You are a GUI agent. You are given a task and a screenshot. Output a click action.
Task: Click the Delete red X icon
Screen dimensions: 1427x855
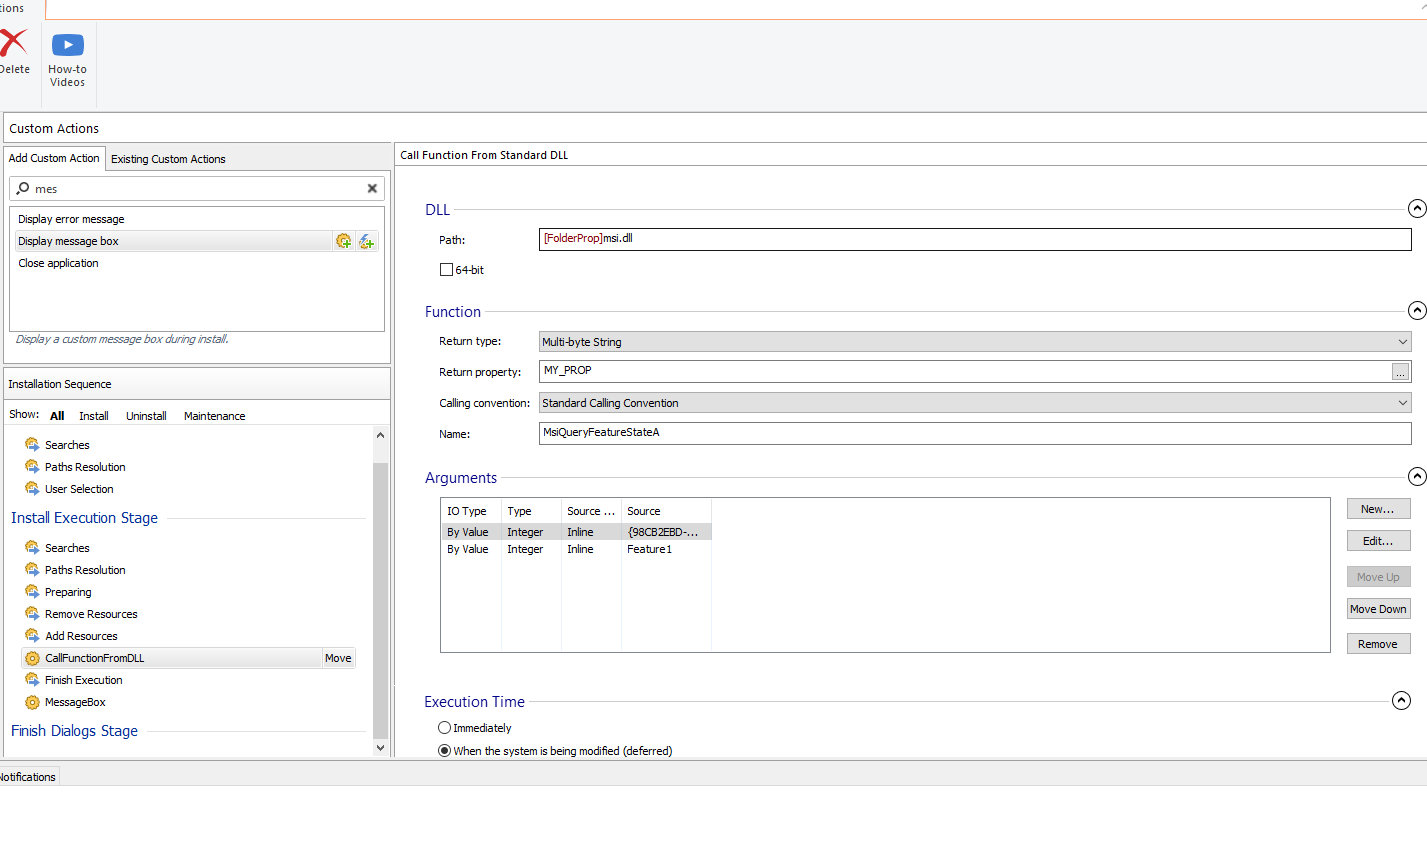coord(12,42)
